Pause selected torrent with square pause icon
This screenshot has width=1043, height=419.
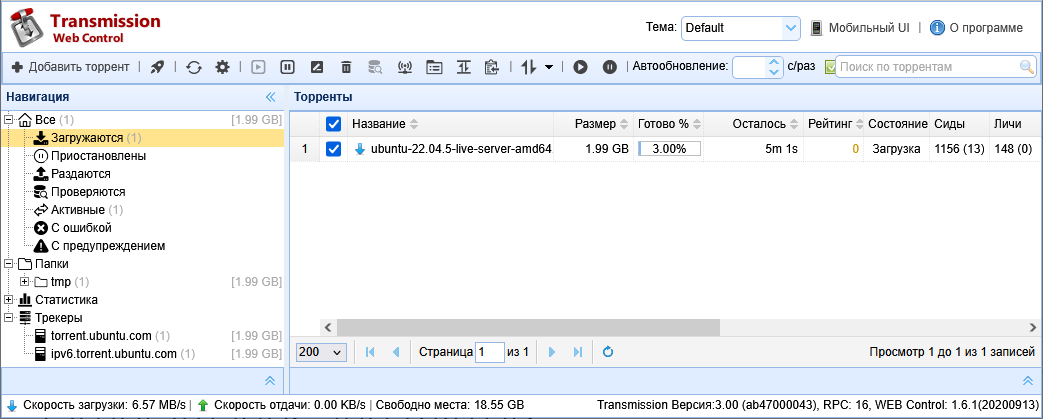click(x=287, y=67)
